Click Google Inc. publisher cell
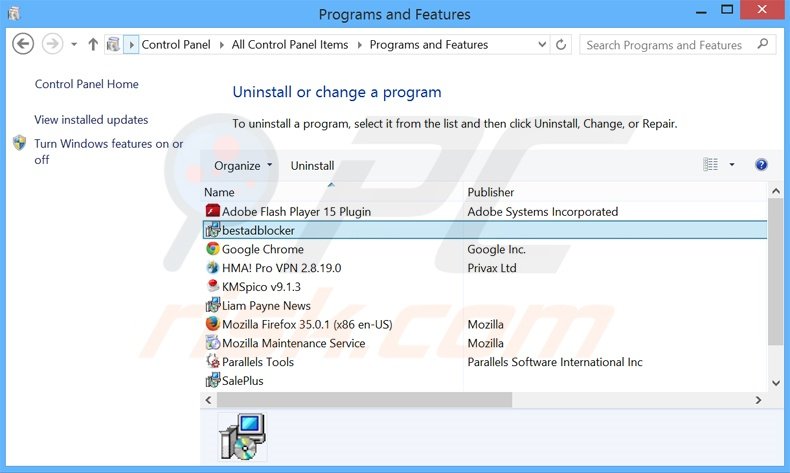 (x=496, y=249)
